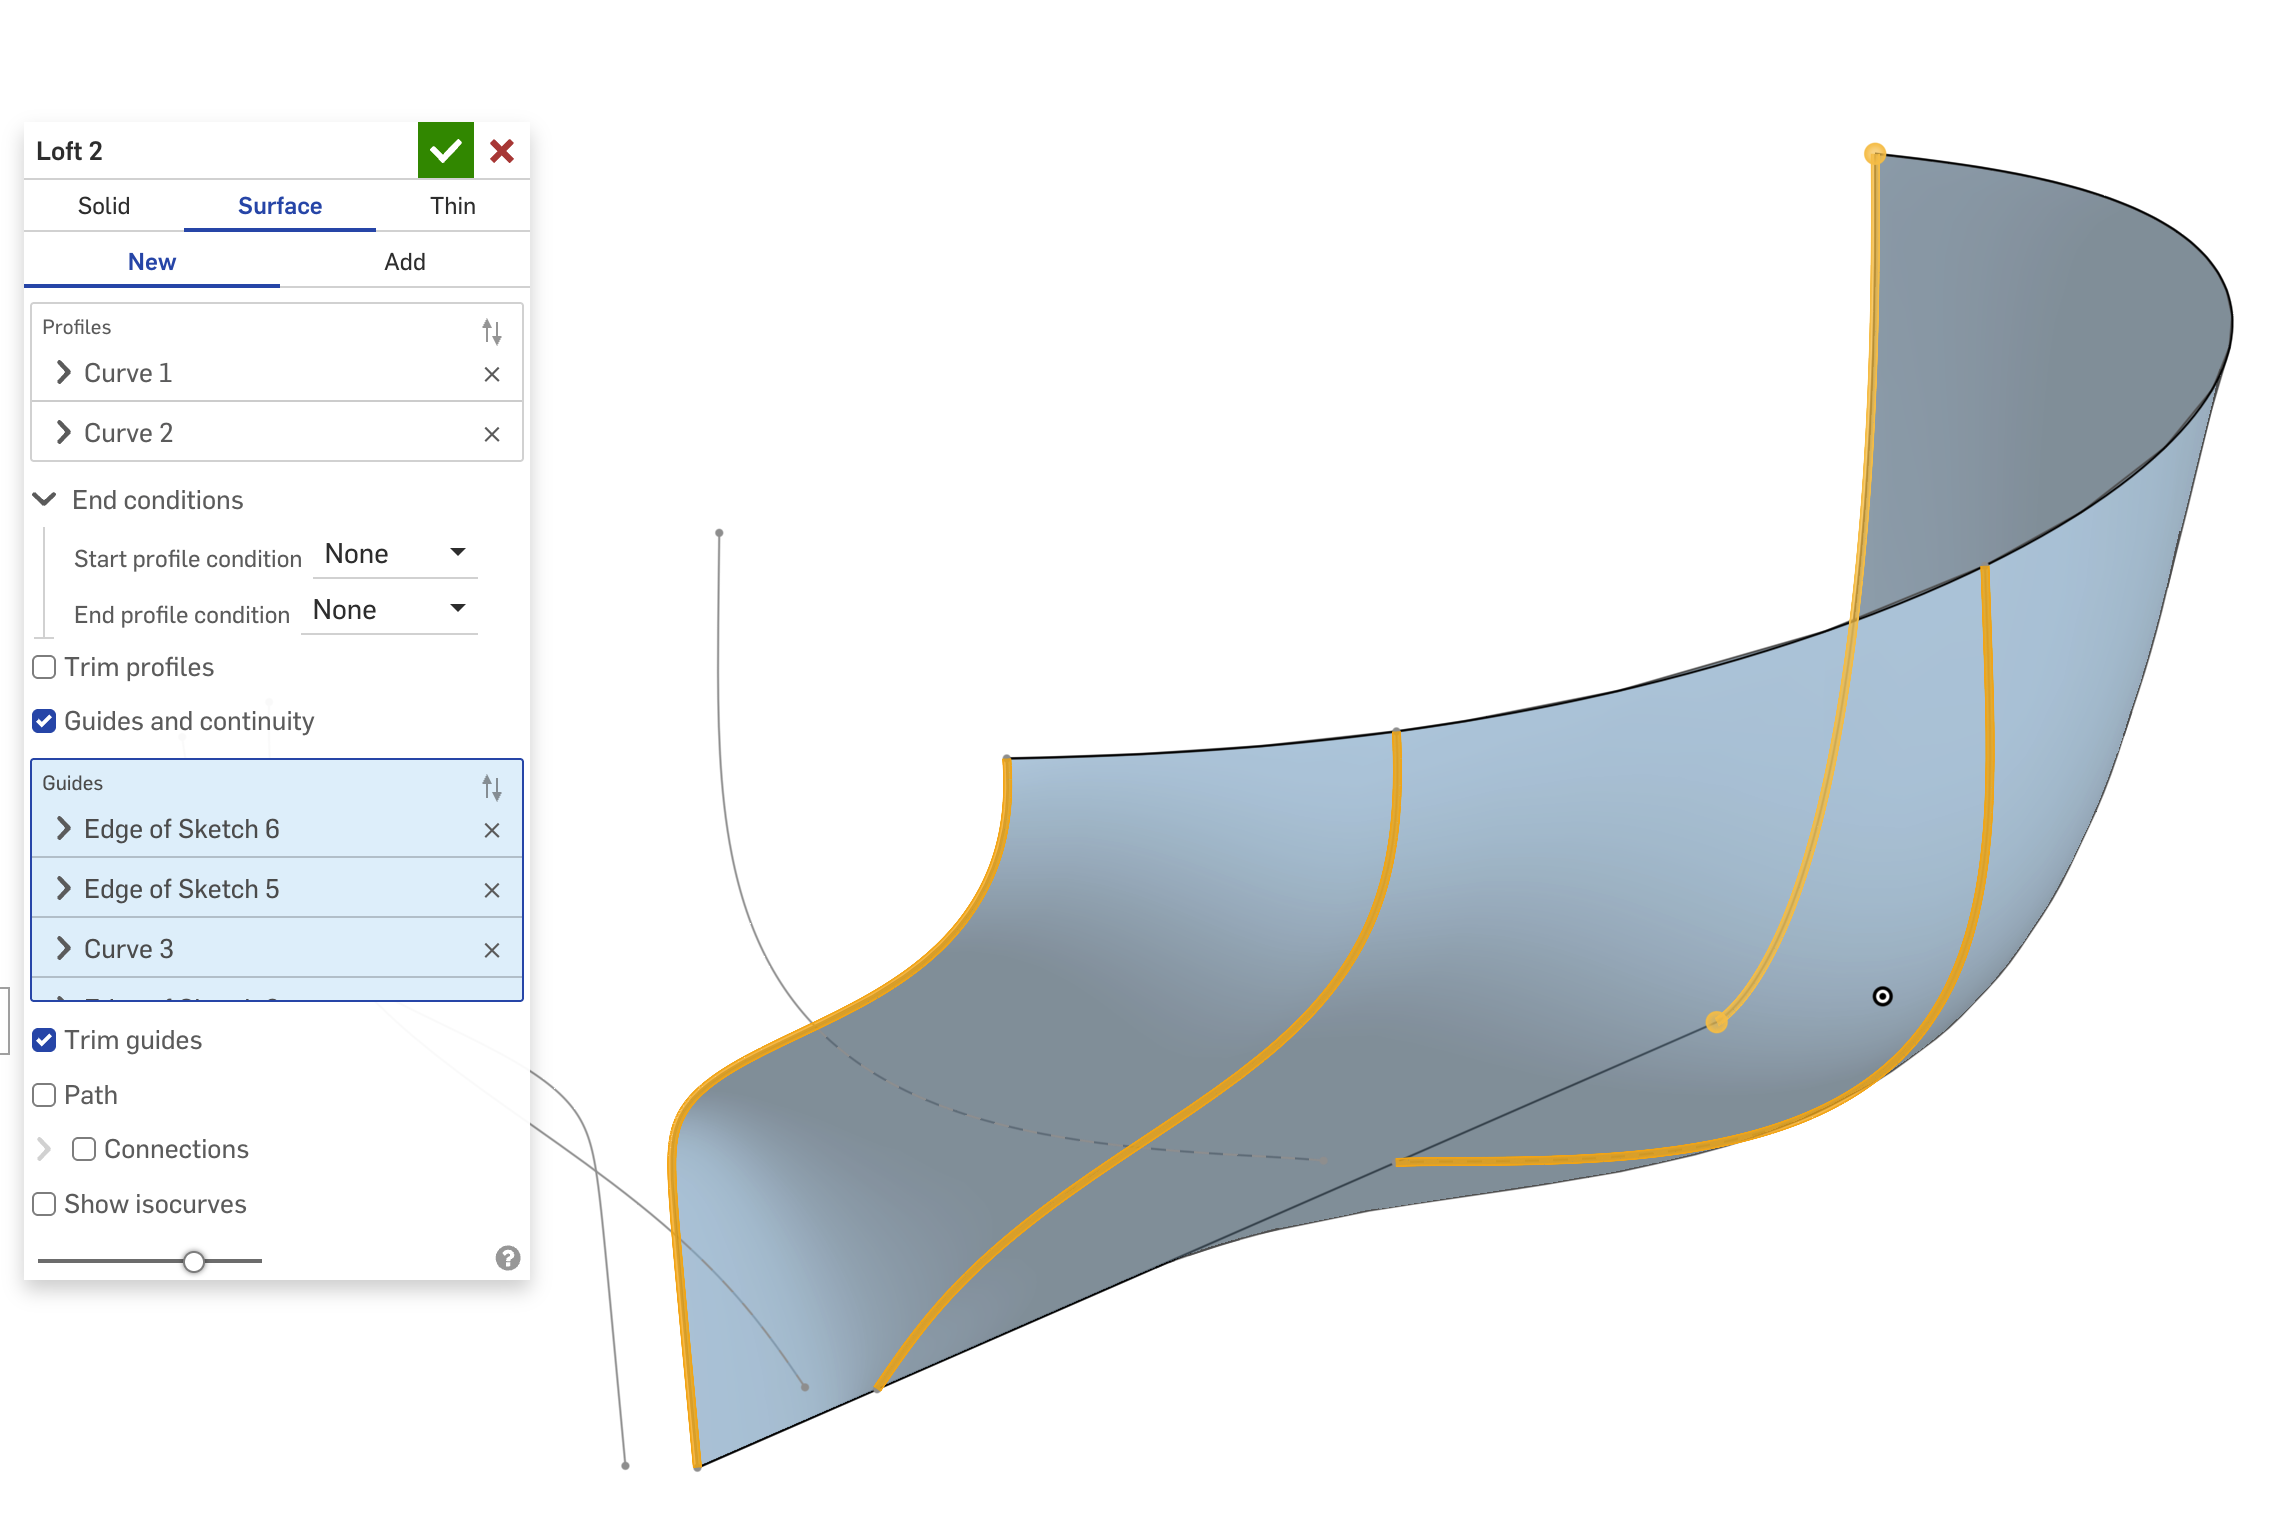Image resolution: width=2274 pixels, height=1516 pixels.
Task: Open Loft help question mark icon
Action: 508,1258
